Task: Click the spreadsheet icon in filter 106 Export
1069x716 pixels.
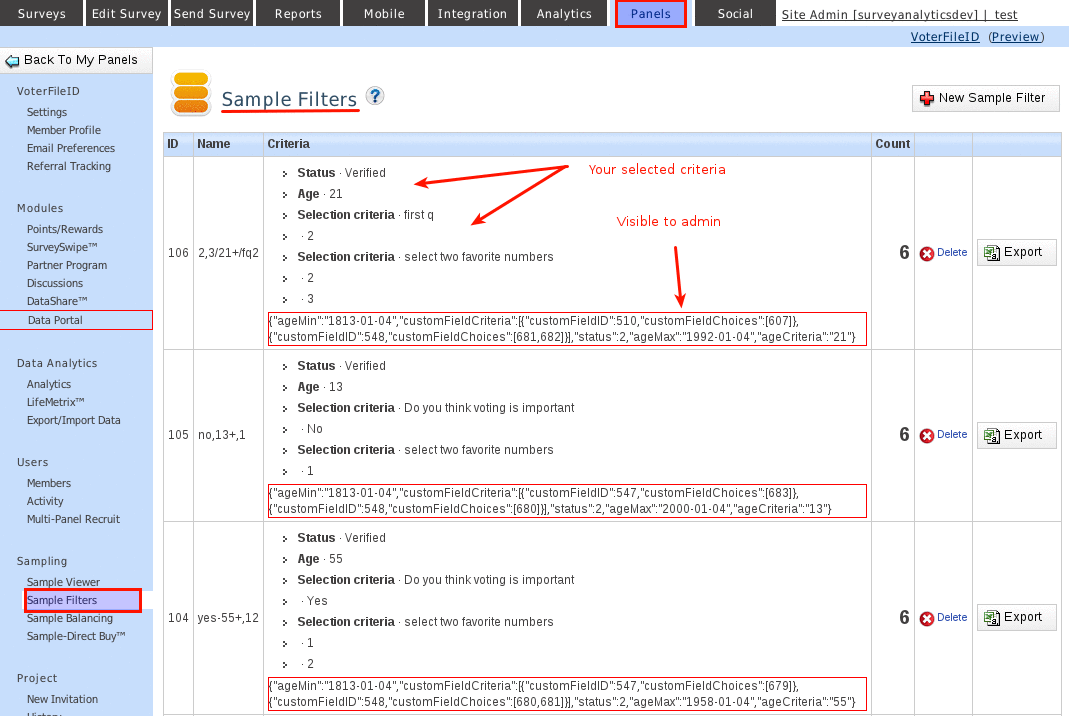Action: coord(992,253)
